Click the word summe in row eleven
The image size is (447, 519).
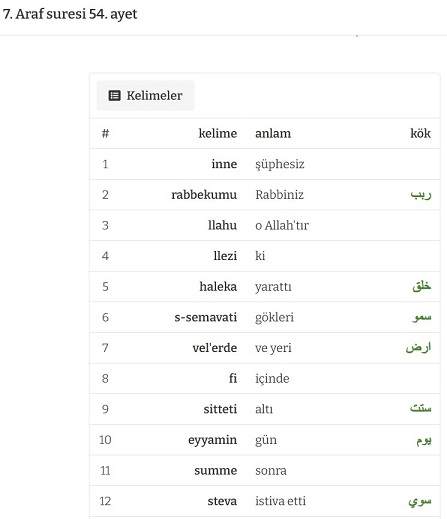pos(216,471)
